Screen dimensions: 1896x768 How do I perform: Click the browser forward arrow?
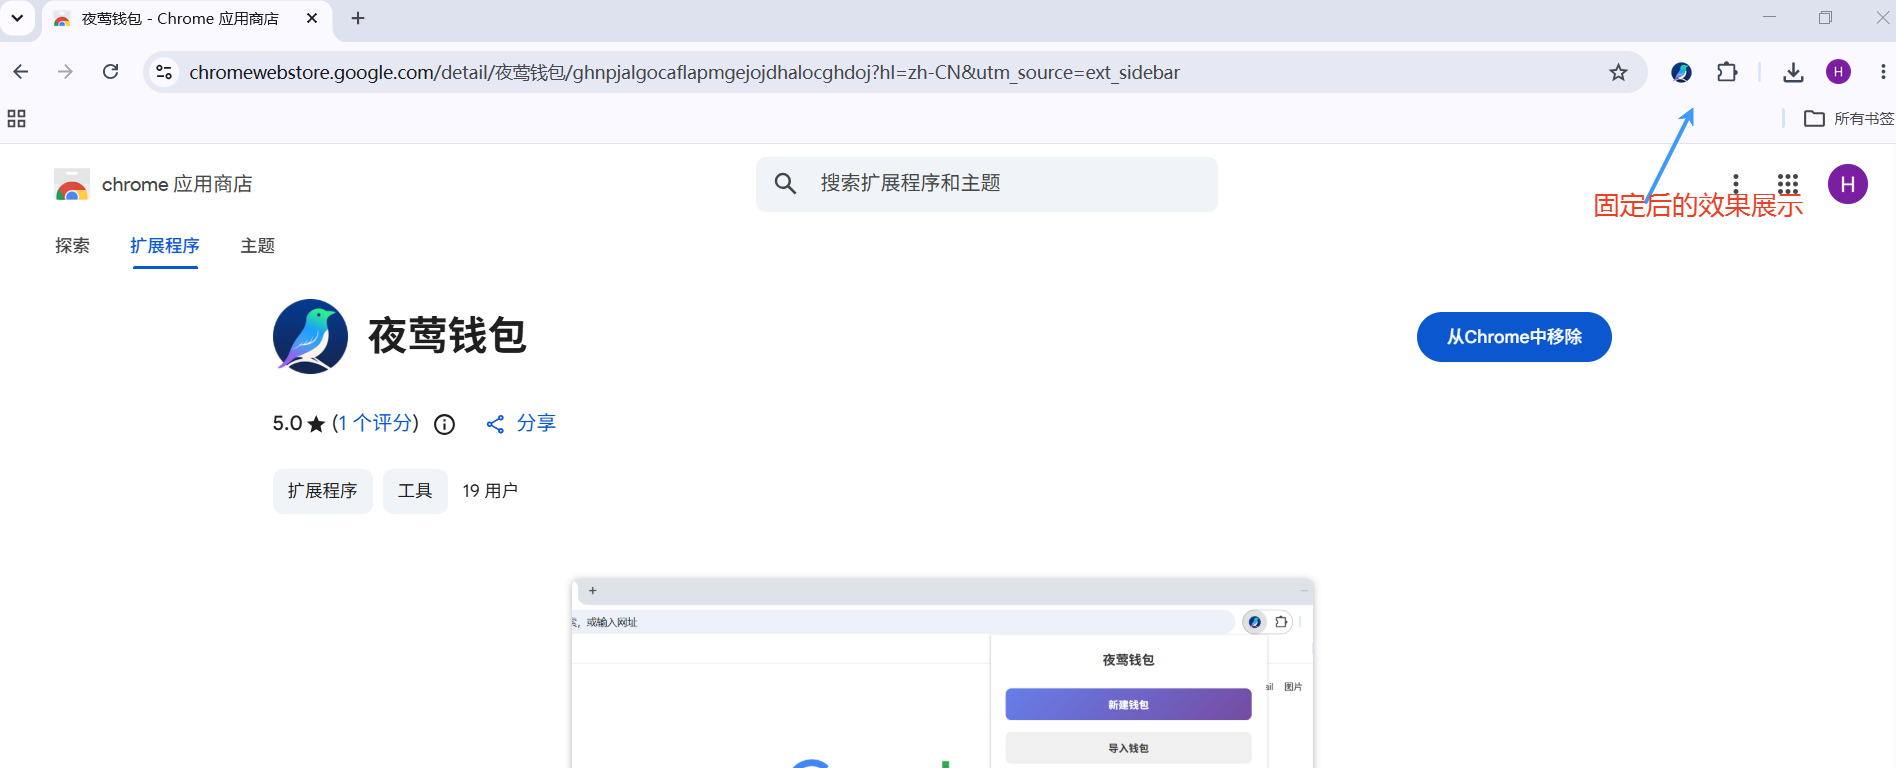(65, 72)
